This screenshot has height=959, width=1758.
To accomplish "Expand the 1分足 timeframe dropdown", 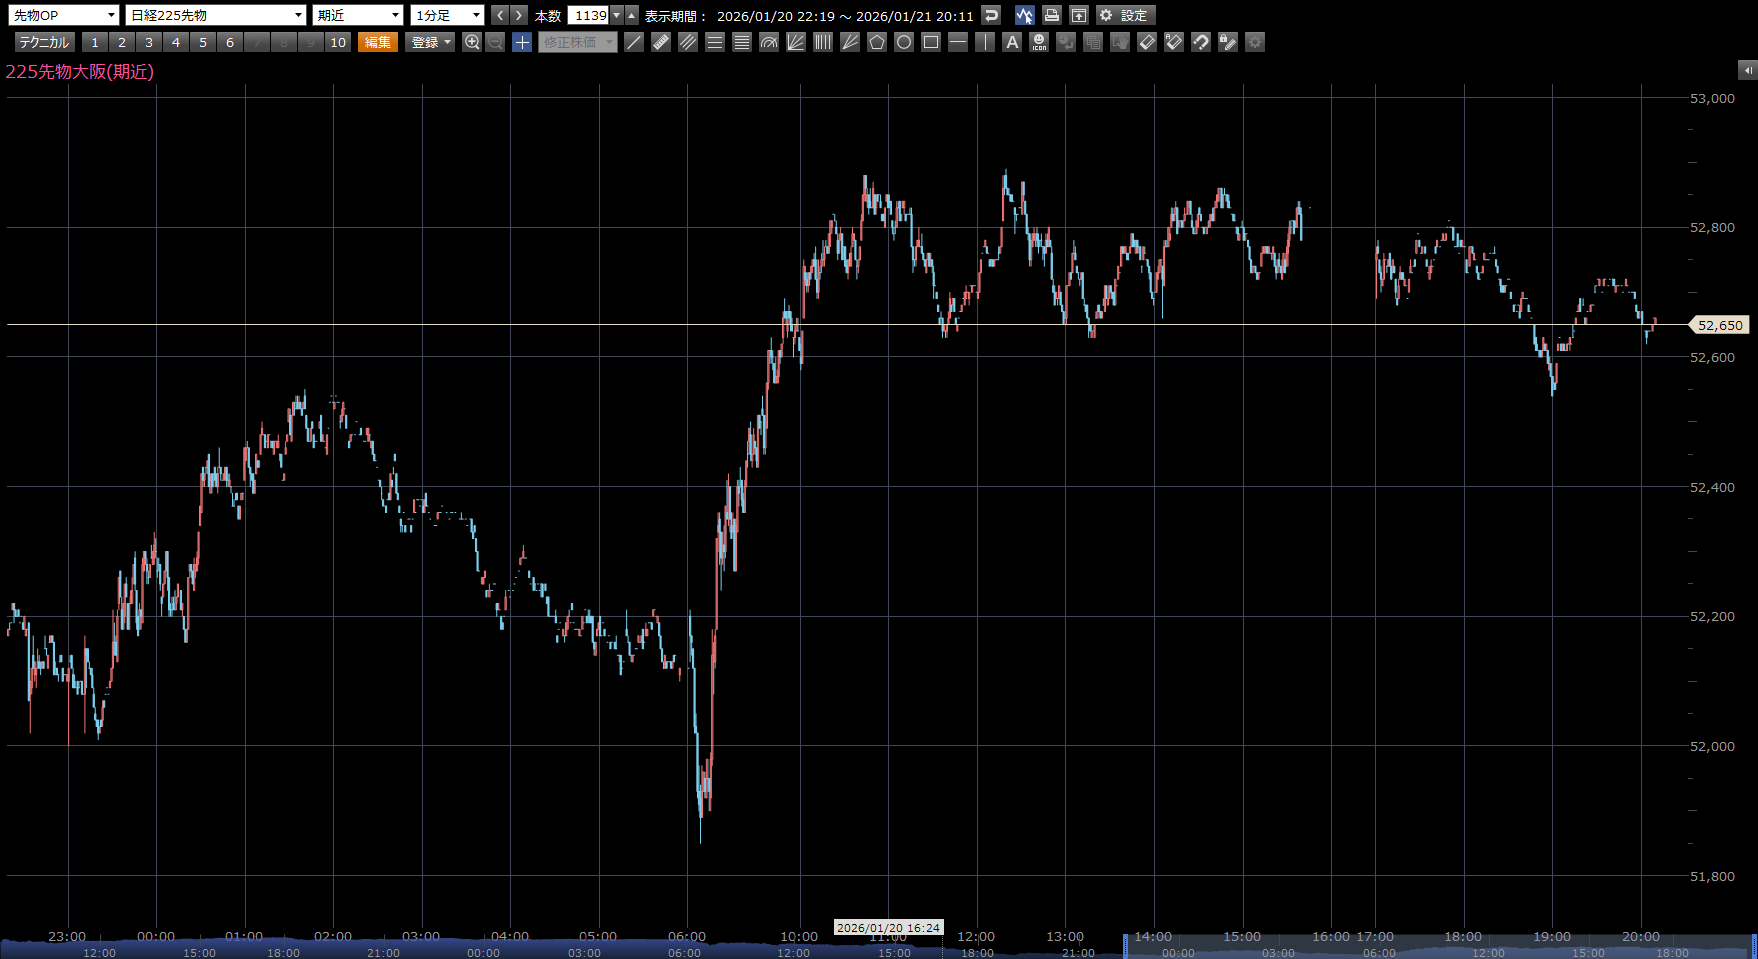I will [x=447, y=15].
